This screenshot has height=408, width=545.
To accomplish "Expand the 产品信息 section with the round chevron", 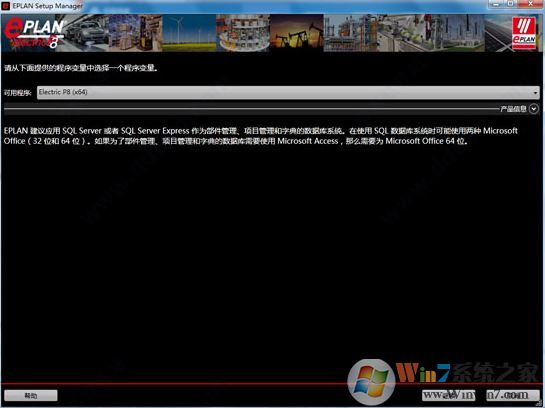I will click(x=534, y=109).
